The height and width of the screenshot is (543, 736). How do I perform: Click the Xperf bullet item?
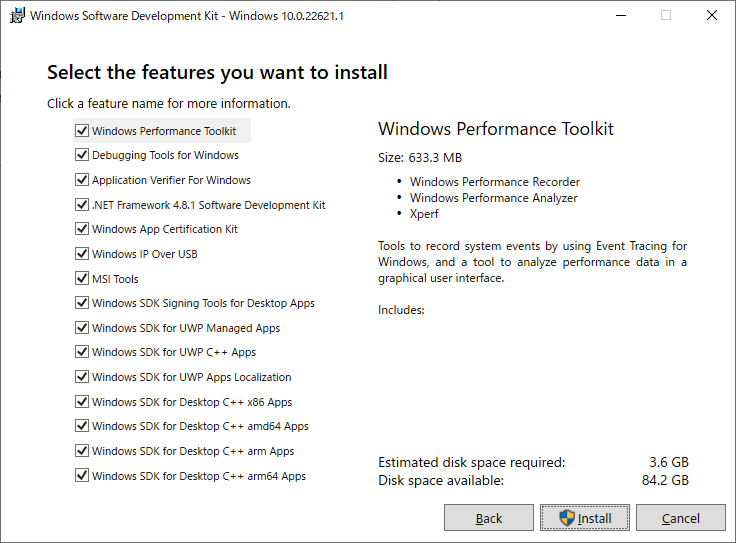coord(424,214)
